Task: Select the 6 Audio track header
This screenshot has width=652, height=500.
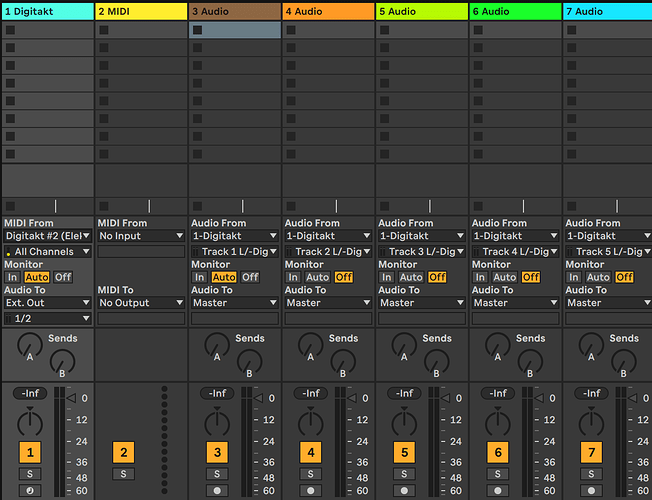Action: coord(516,12)
